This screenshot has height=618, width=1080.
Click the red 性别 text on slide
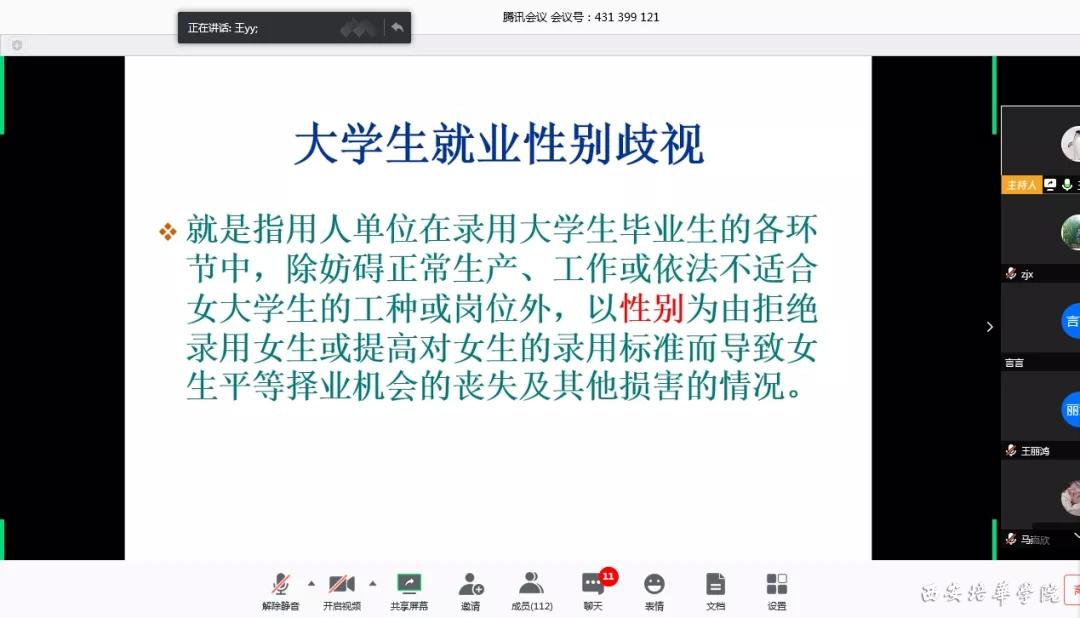click(x=650, y=308)
